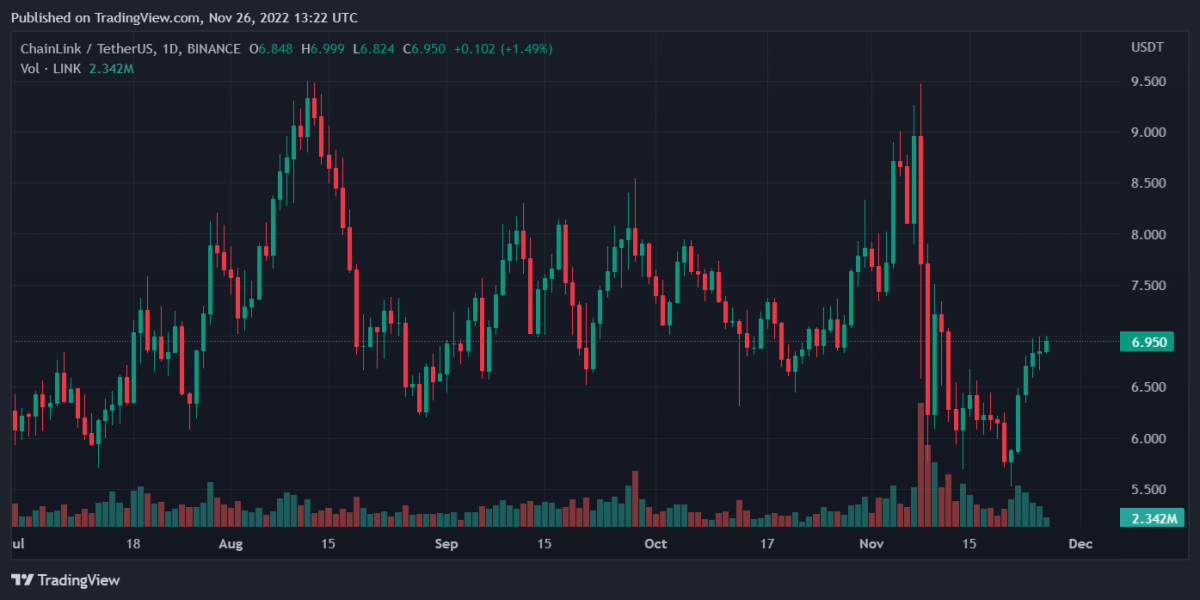Viewport: 1200px width, 600px height.
Task: Click the TradingView logo at bottom left
Action: 65,580
